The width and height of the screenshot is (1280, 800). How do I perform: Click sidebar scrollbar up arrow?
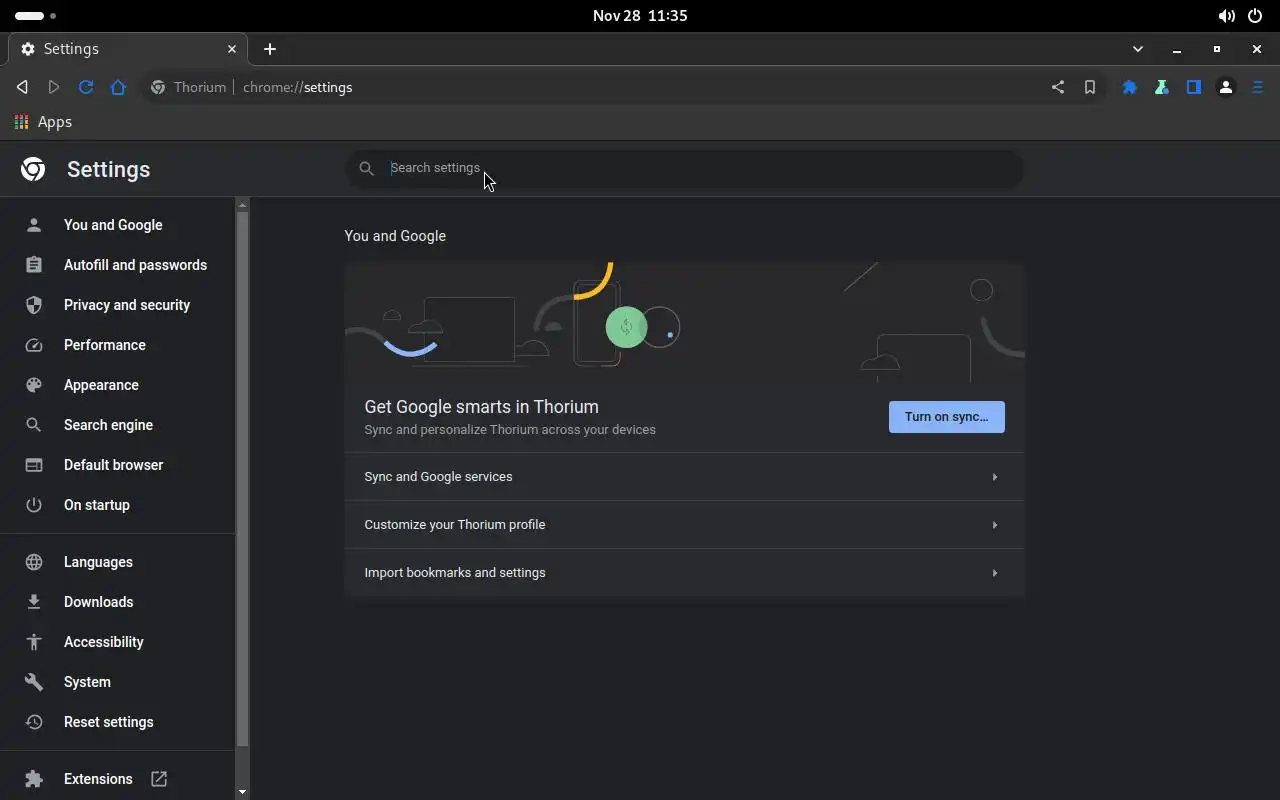(242, 205)
